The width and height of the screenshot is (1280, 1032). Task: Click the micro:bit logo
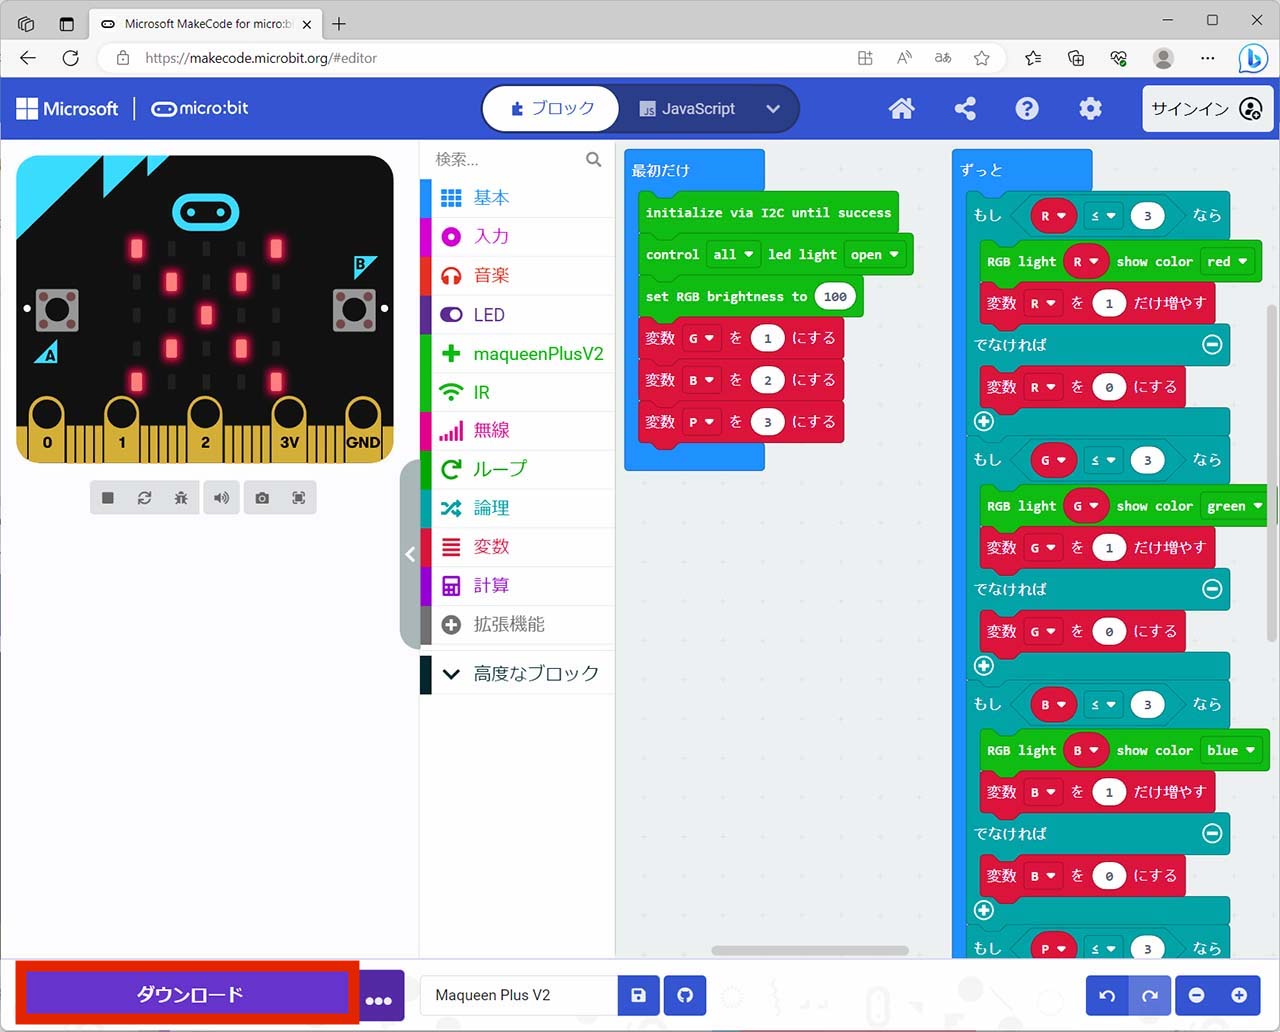click(x=200, y=108)
